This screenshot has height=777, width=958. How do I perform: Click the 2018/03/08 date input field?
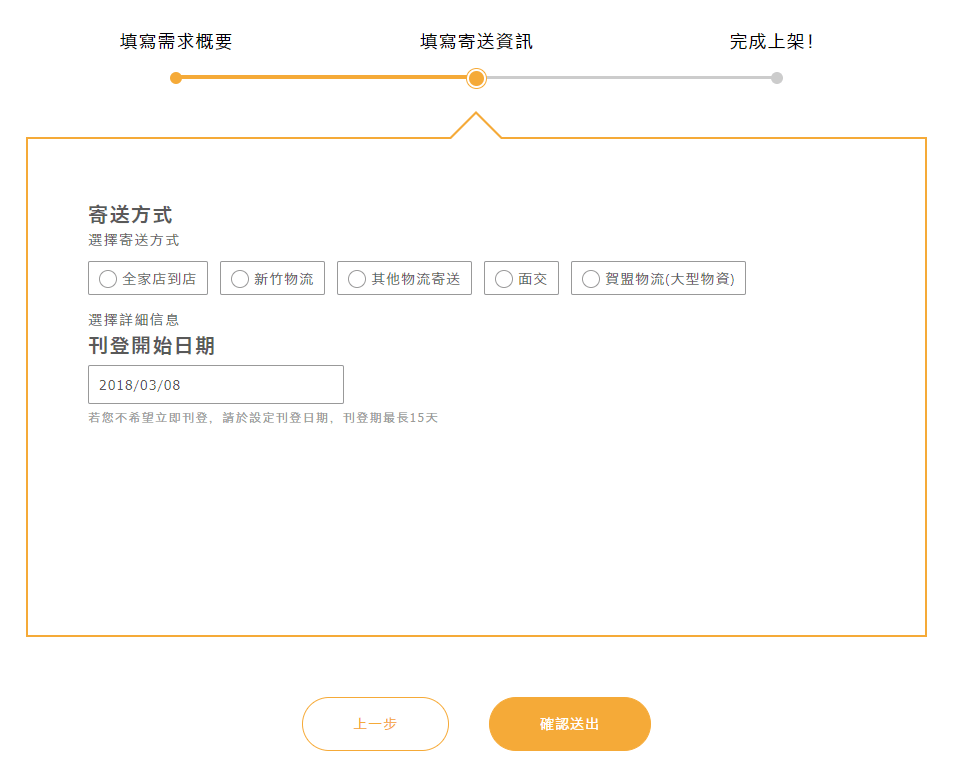[216, 384]
